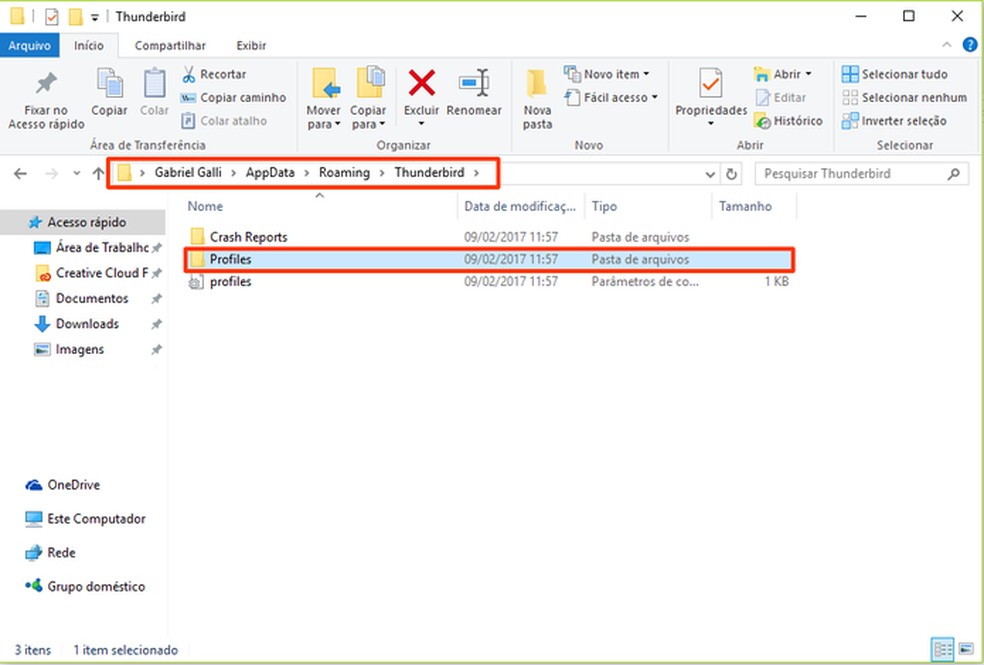Click Thunderbird in address path
Viewport: 984px width, 665px height.
click(429, 173)
